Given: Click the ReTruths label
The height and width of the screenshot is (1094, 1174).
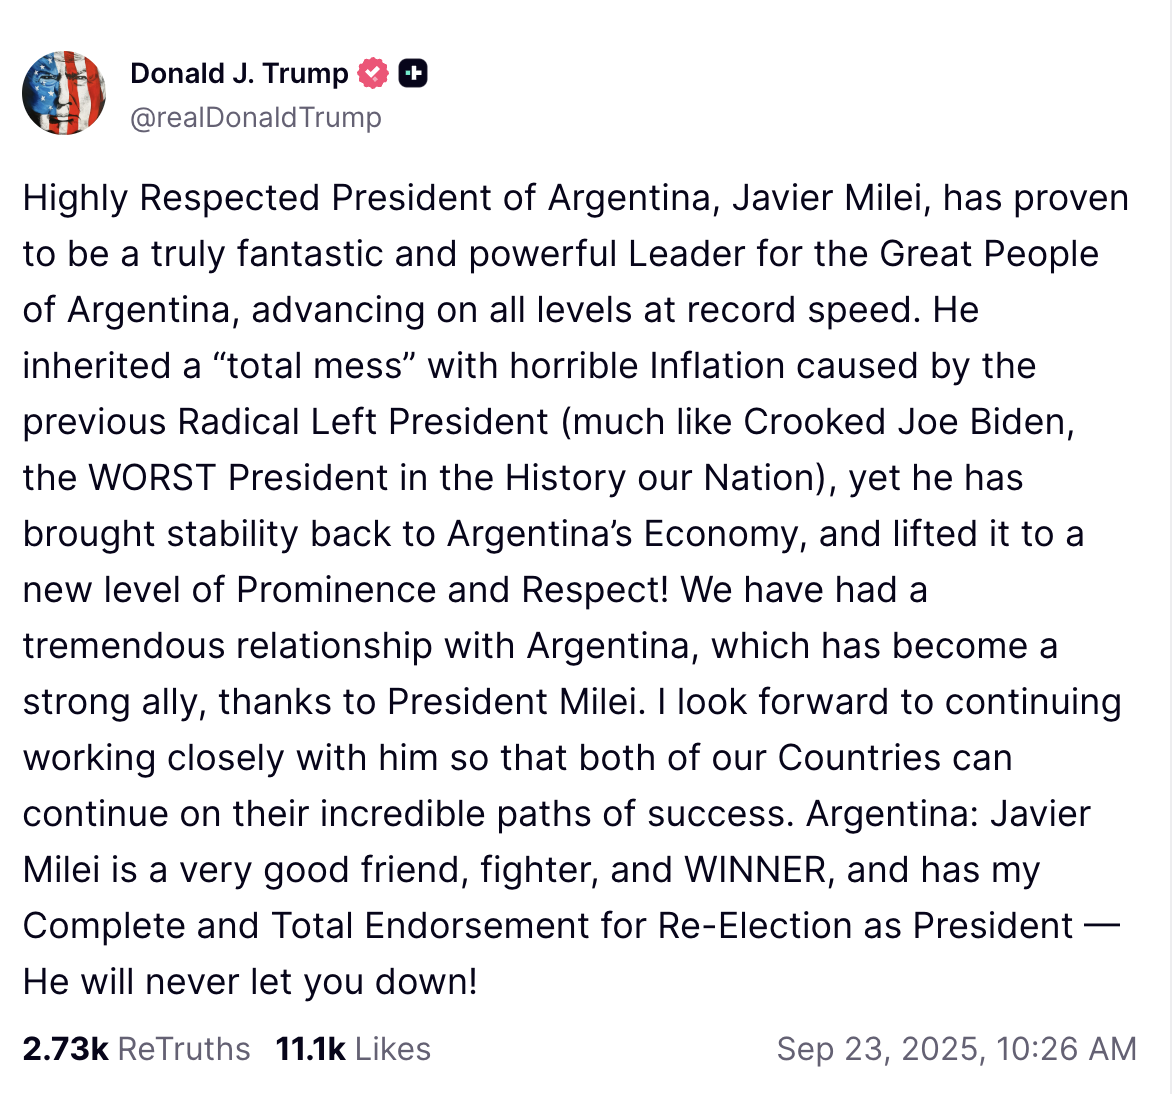Looking at the screenshot, I should tap(184, 1048).
